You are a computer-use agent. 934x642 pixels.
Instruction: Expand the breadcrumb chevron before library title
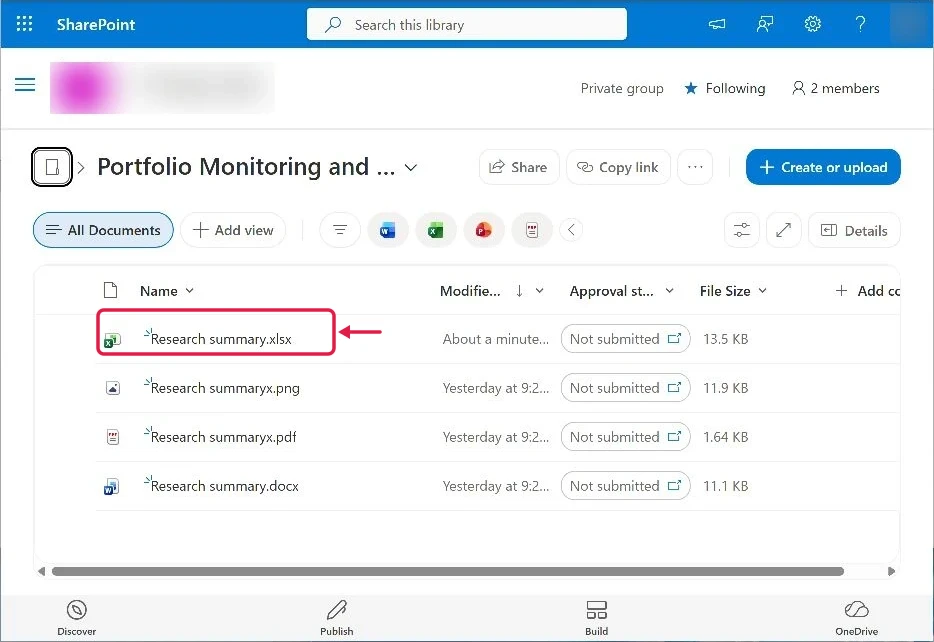81,168
